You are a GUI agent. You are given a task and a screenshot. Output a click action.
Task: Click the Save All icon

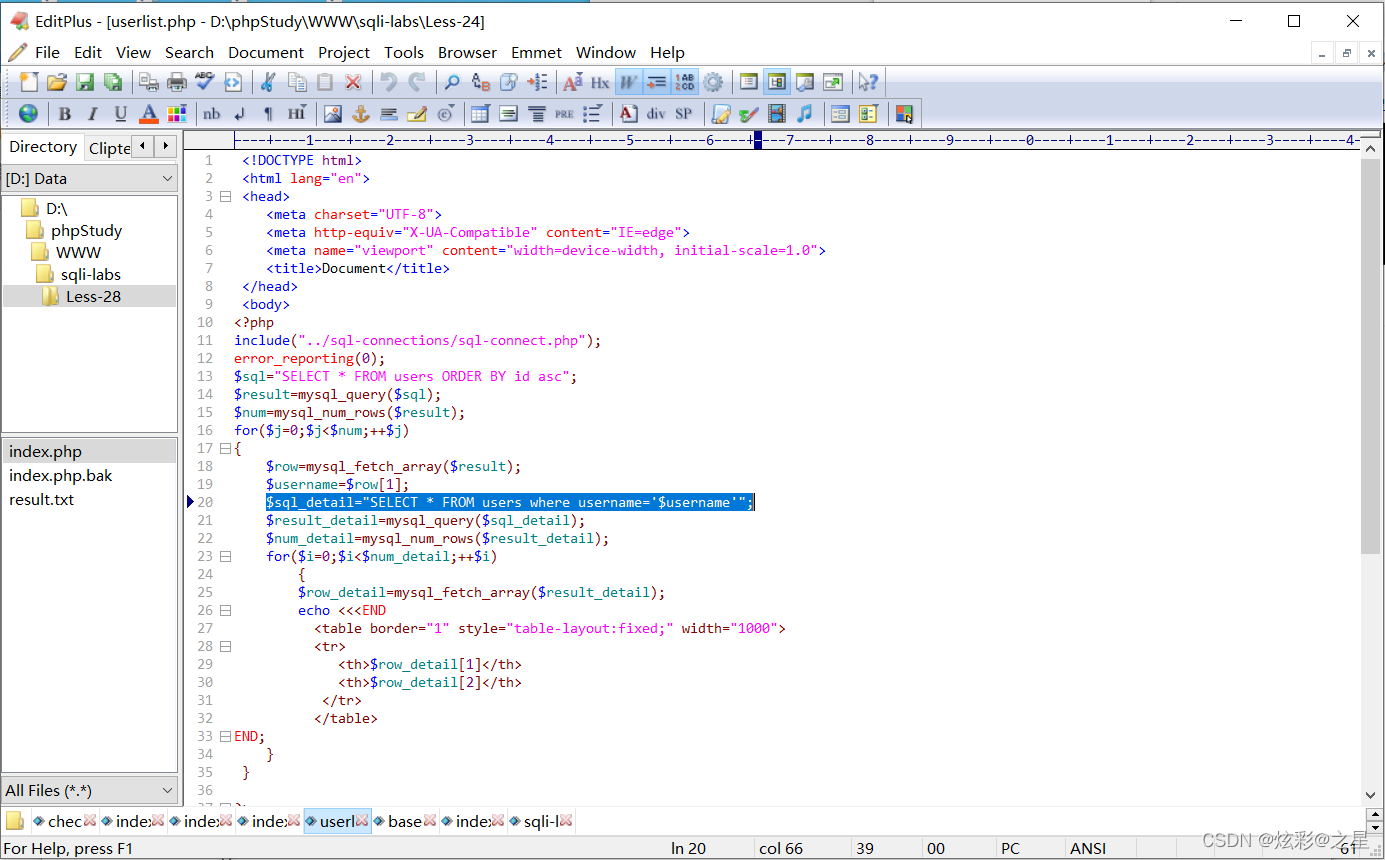click(113, 82)
